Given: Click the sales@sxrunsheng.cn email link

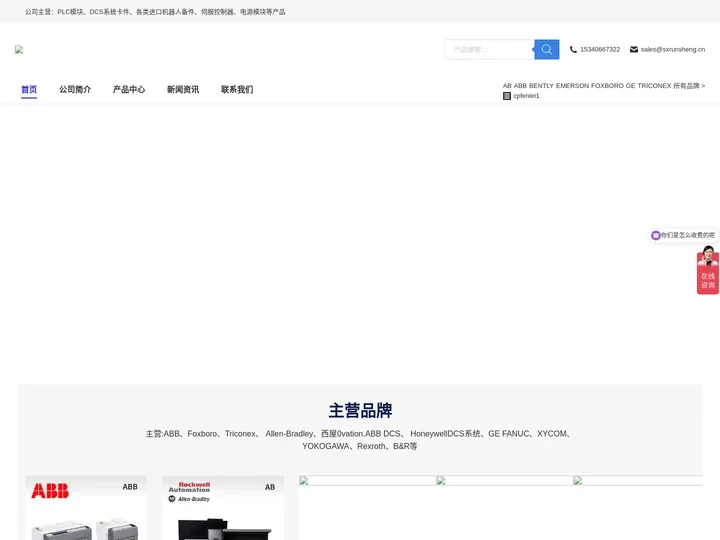Looking at the screenshot, I should 672,49.
